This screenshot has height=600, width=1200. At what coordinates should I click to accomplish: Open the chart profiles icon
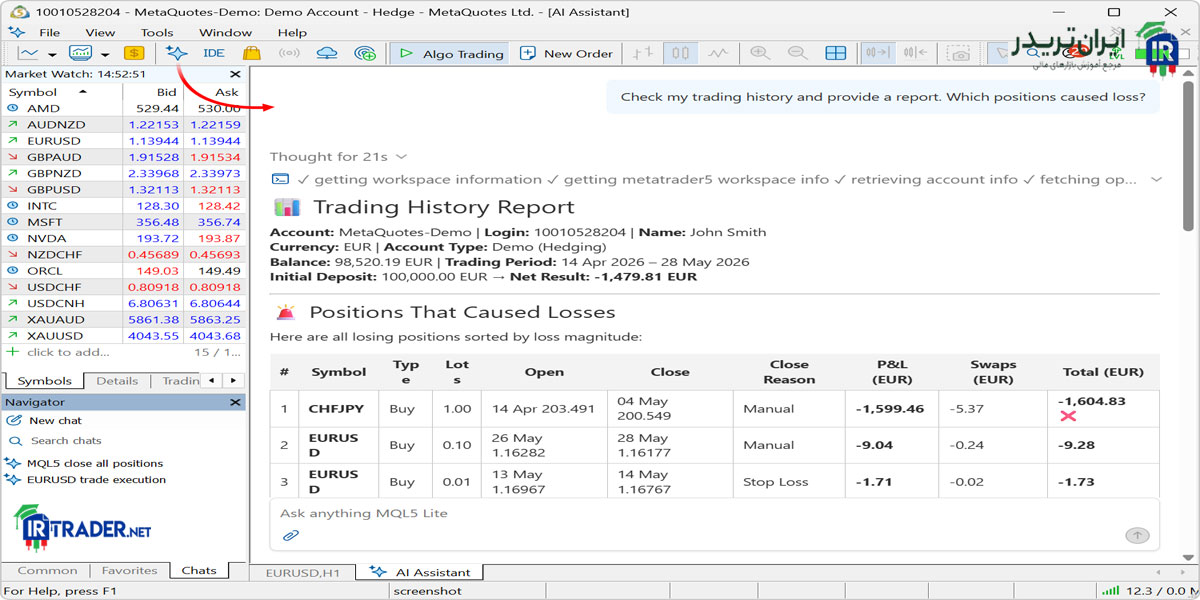(80, 53)
